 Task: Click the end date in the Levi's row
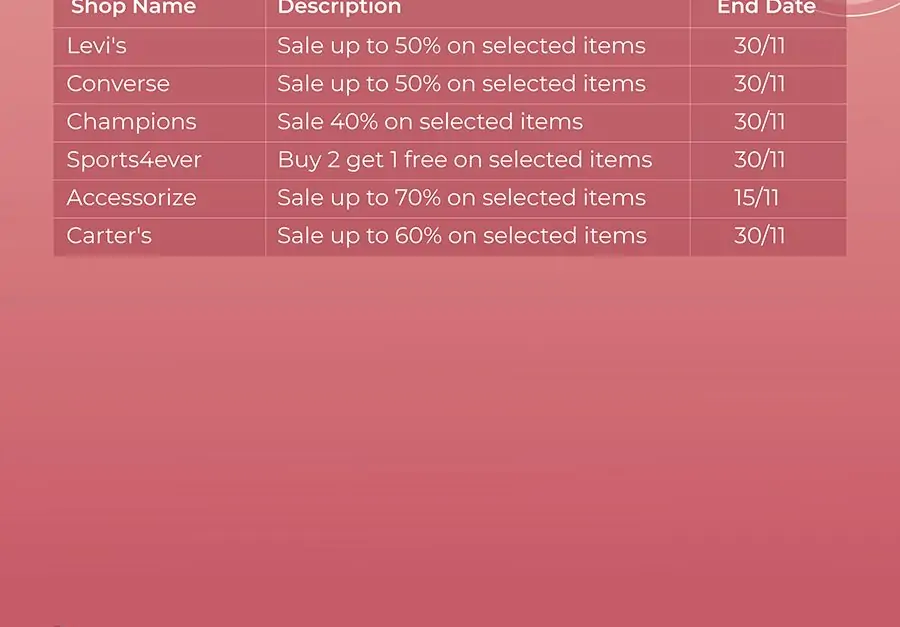[759, 46]
